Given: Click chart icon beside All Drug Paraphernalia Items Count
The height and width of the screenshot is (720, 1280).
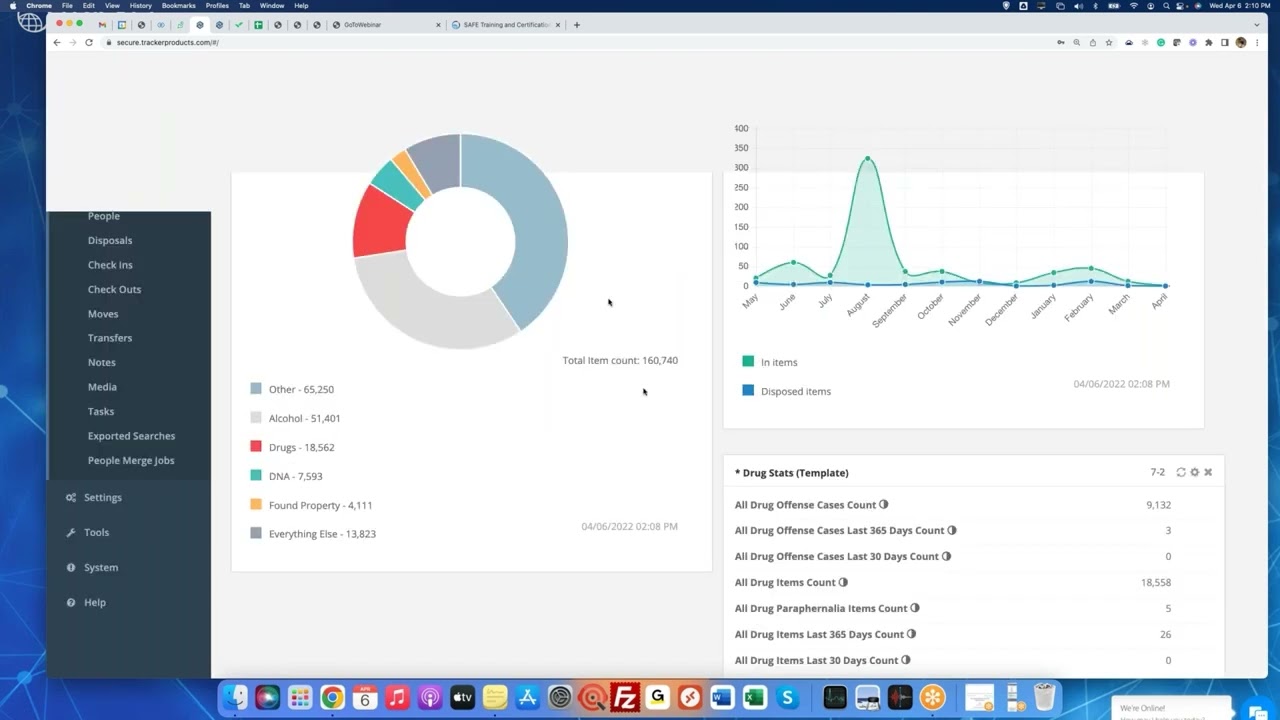Looking at the screenshot, I should [x=915, y=608].
